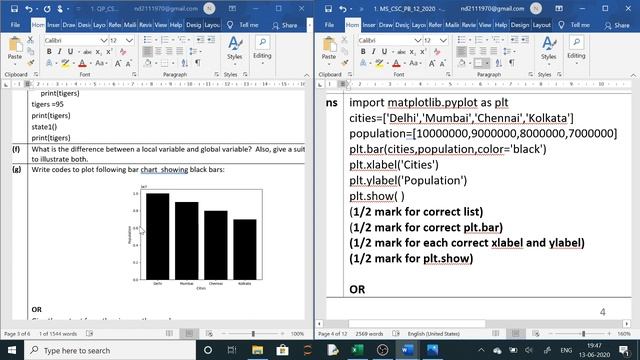The image size is (640, 360).
Task: Adjust zoom slider in right window
Action: click(583, 333)
